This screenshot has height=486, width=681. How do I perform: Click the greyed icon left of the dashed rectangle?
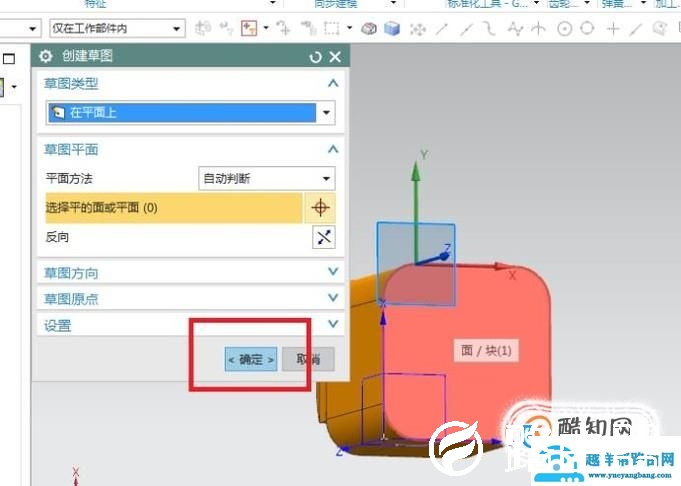tap(308, 28)
